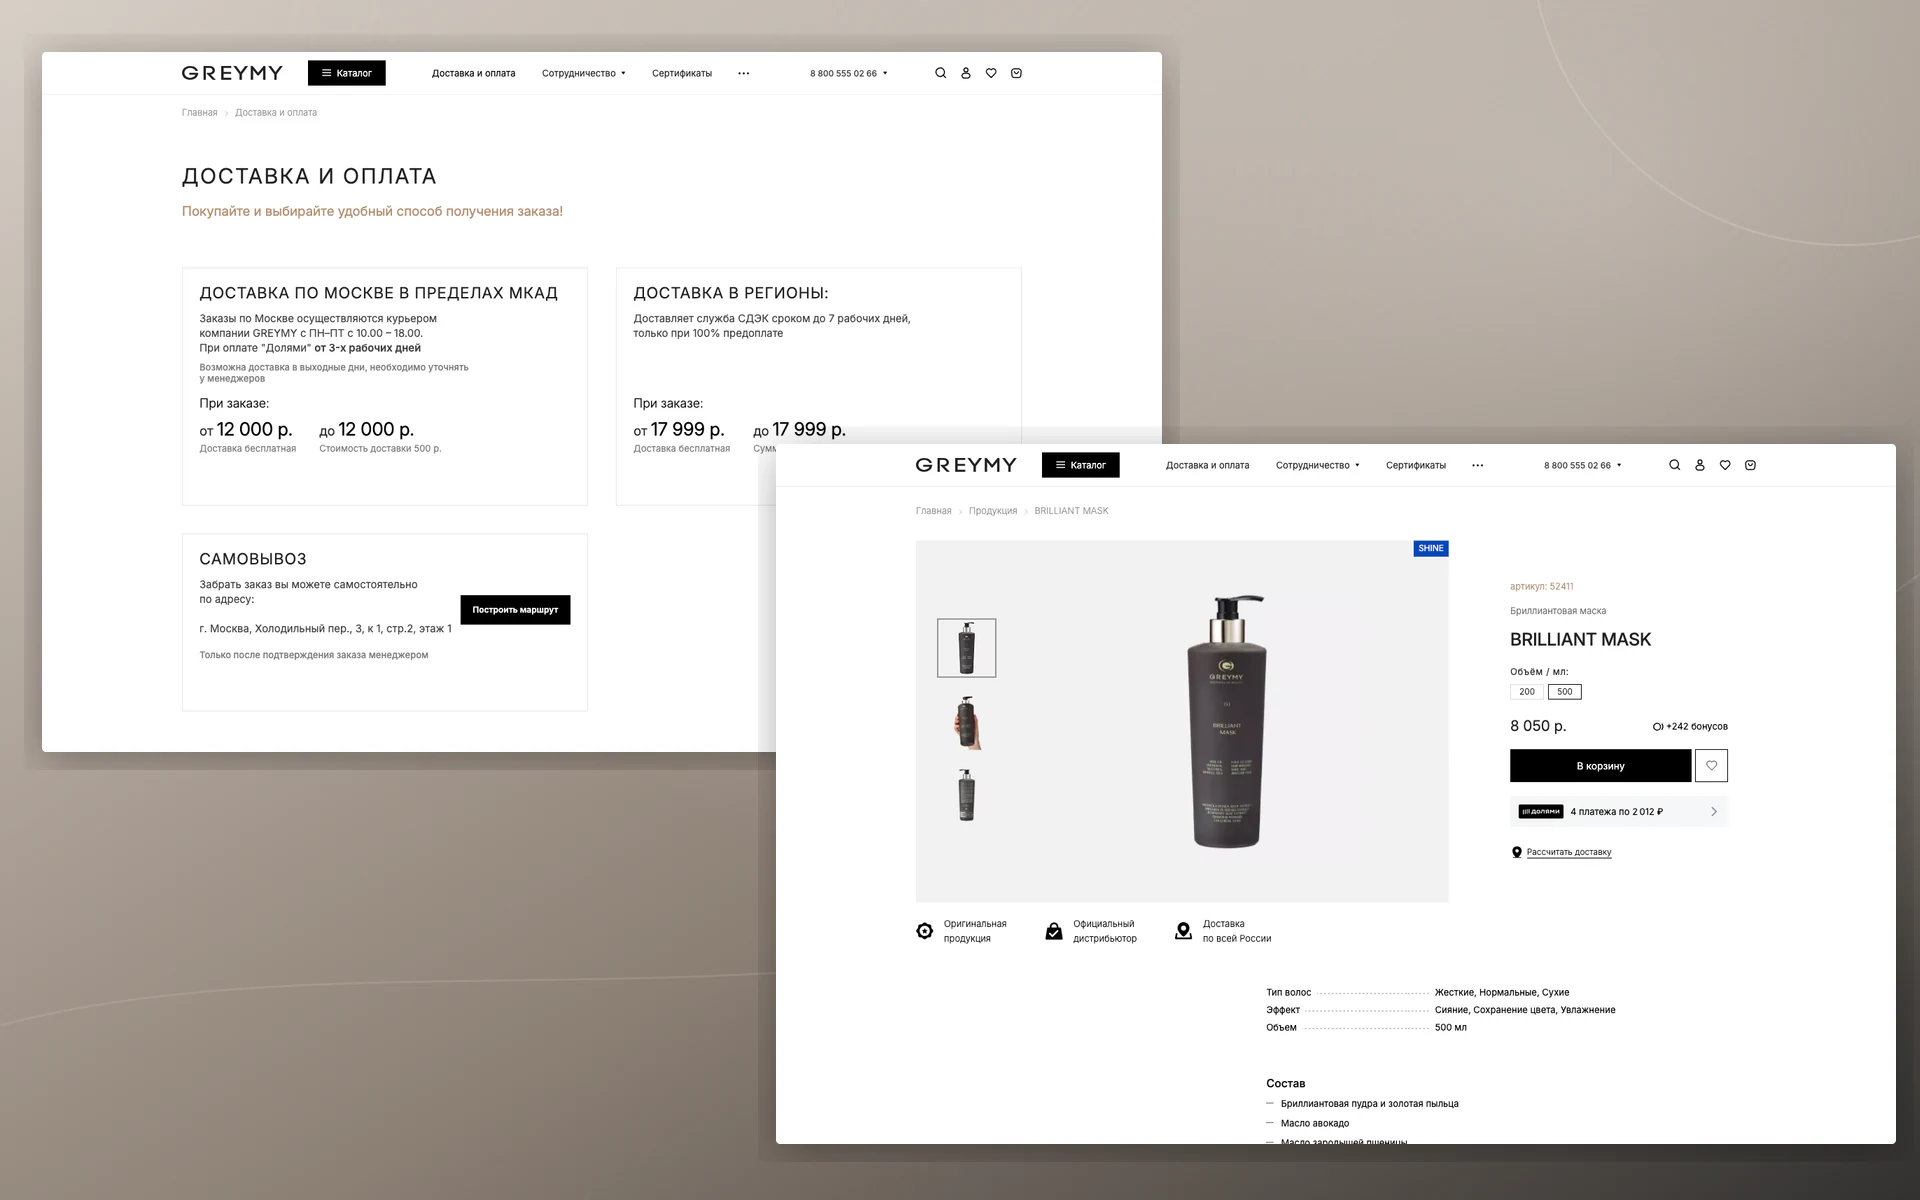Expand the Долями 4 платежа chevron
This screenshot has height=1200, width=1920.
tap(1714, 812)
